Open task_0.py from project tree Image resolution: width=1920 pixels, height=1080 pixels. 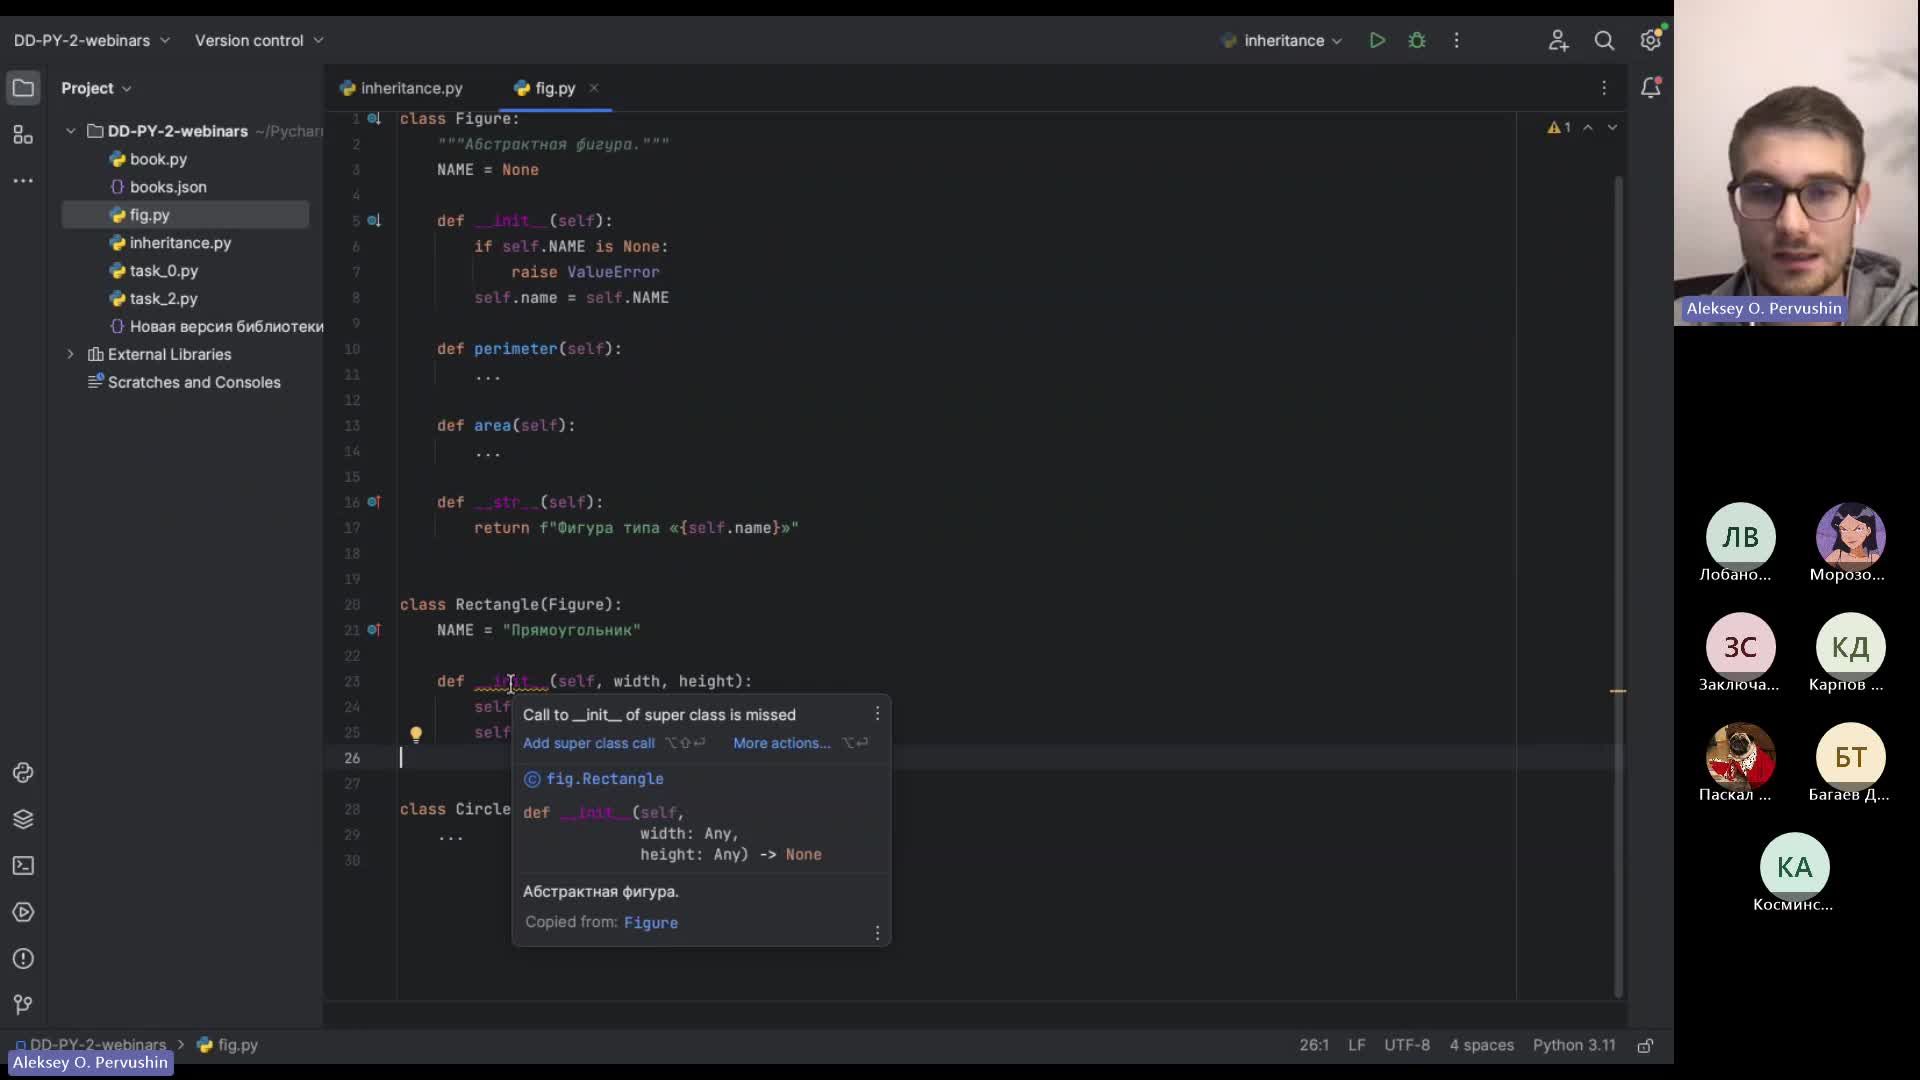point(164,271)
